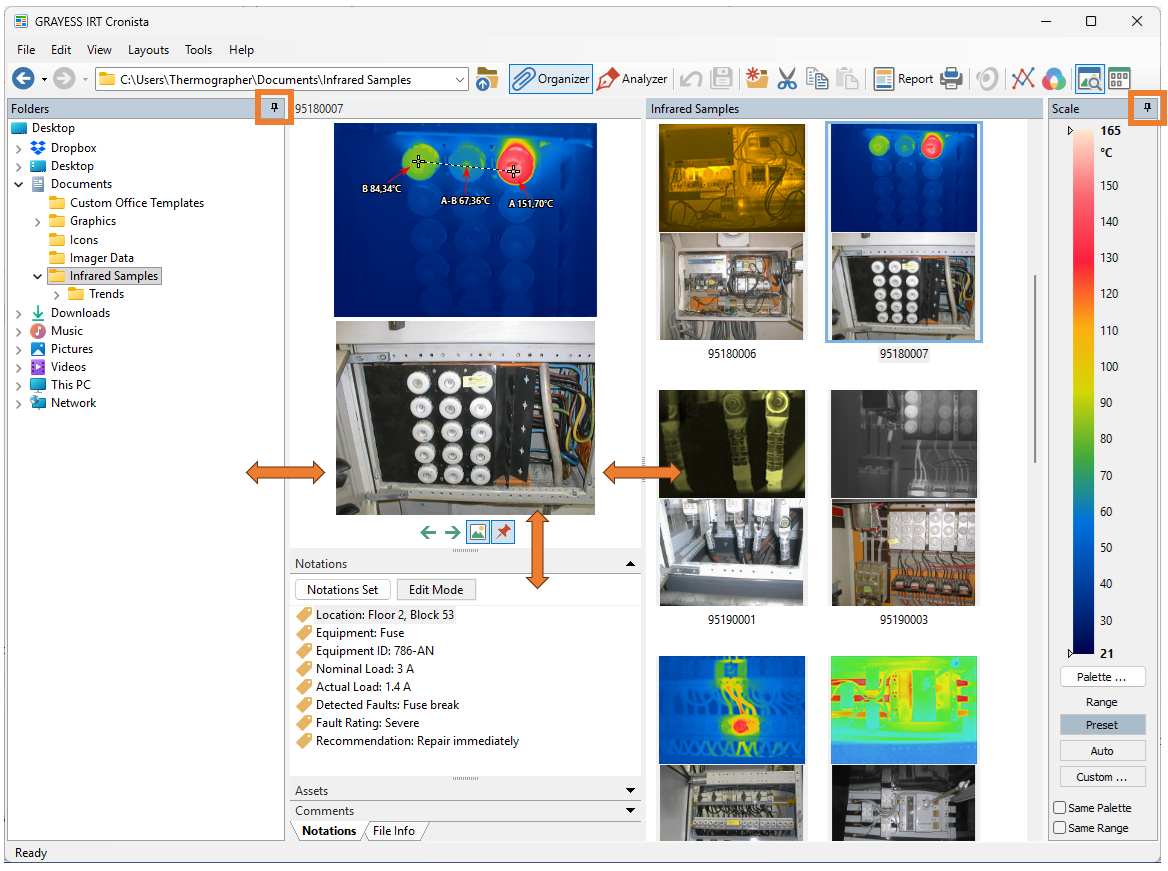The height and width of the screenshot is (871, 1168).
Task: Expand the This PC node
Action: tap(19, 385)
